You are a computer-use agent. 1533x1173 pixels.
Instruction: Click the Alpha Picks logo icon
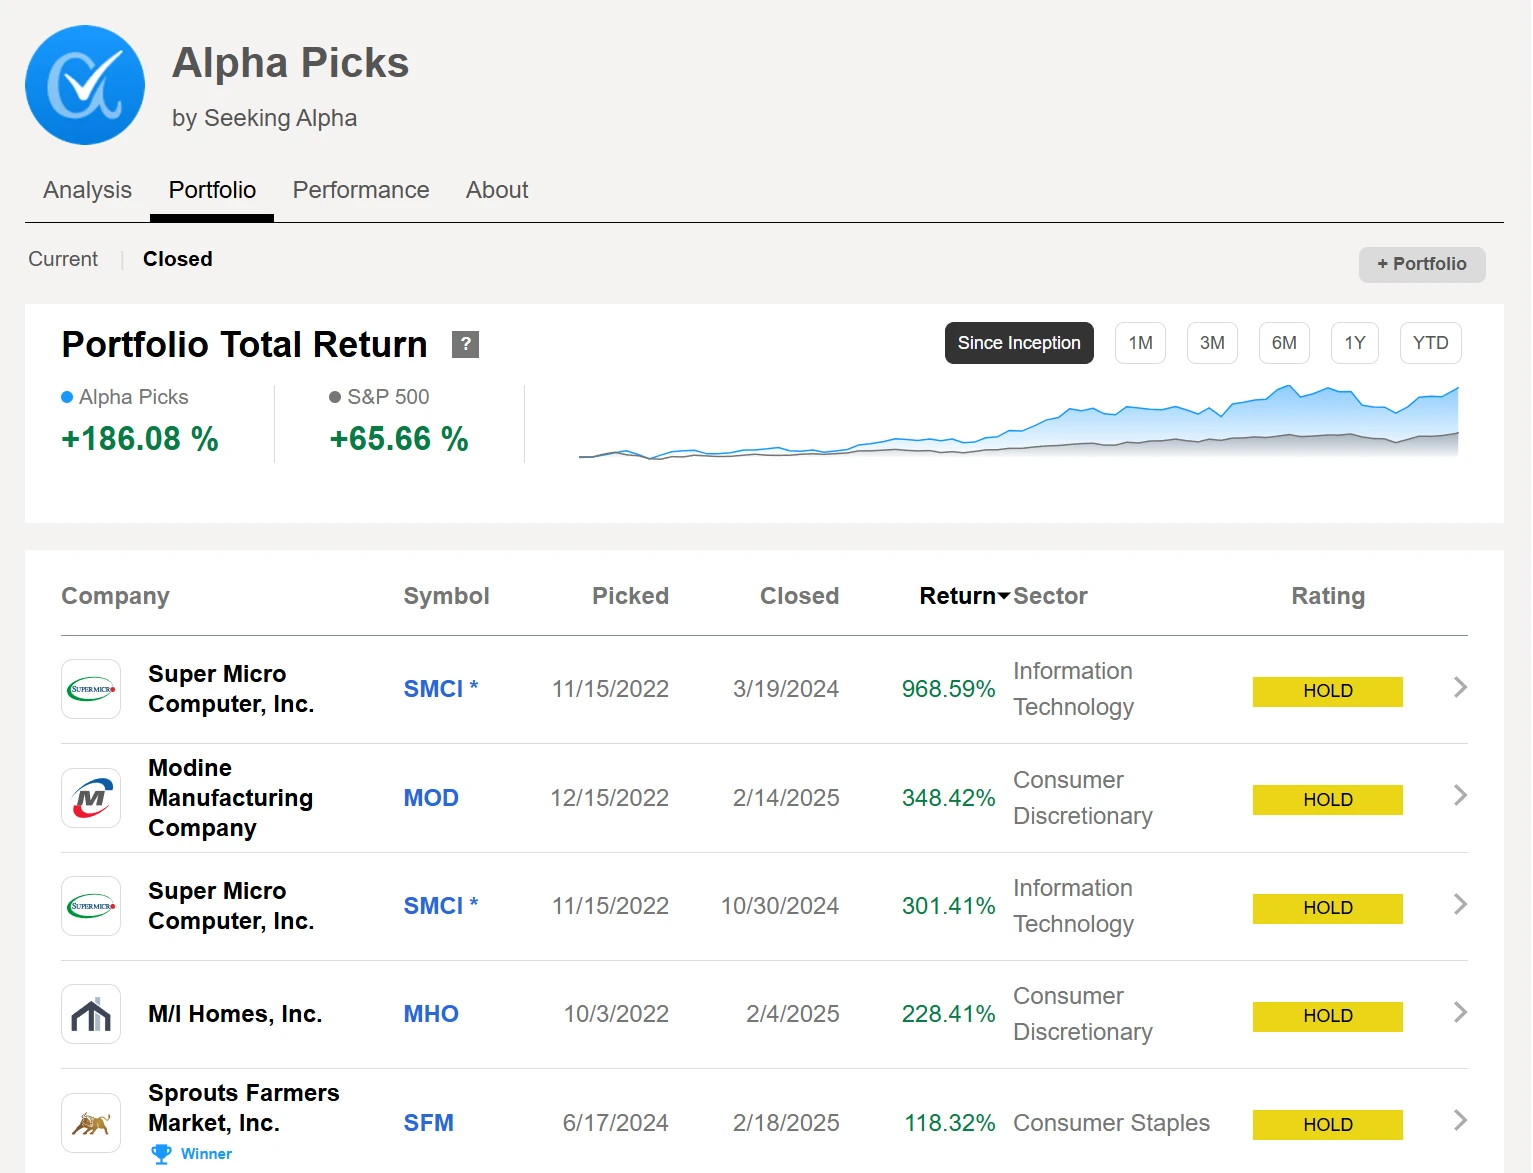85,85
